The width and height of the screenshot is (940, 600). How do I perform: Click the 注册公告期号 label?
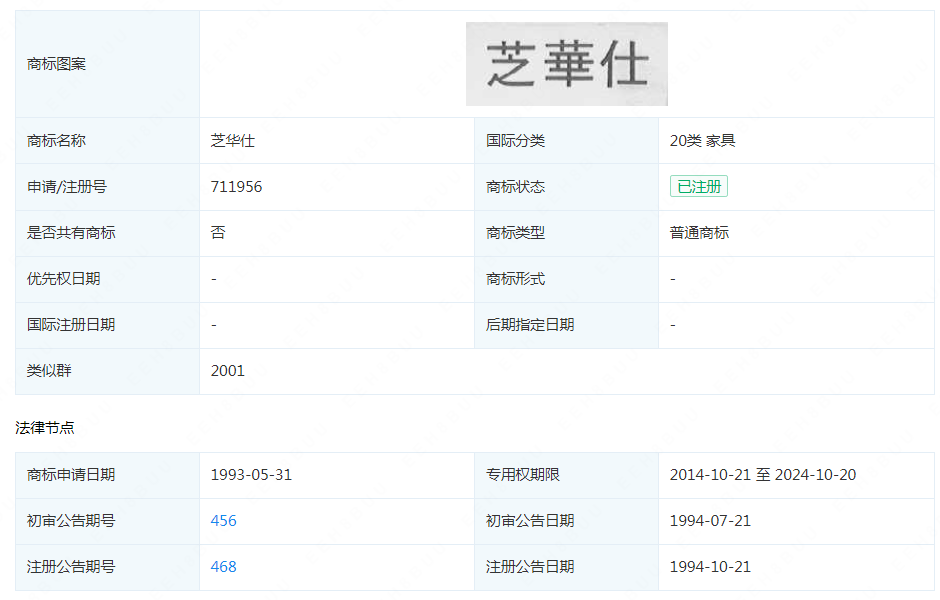coord(71,566)
